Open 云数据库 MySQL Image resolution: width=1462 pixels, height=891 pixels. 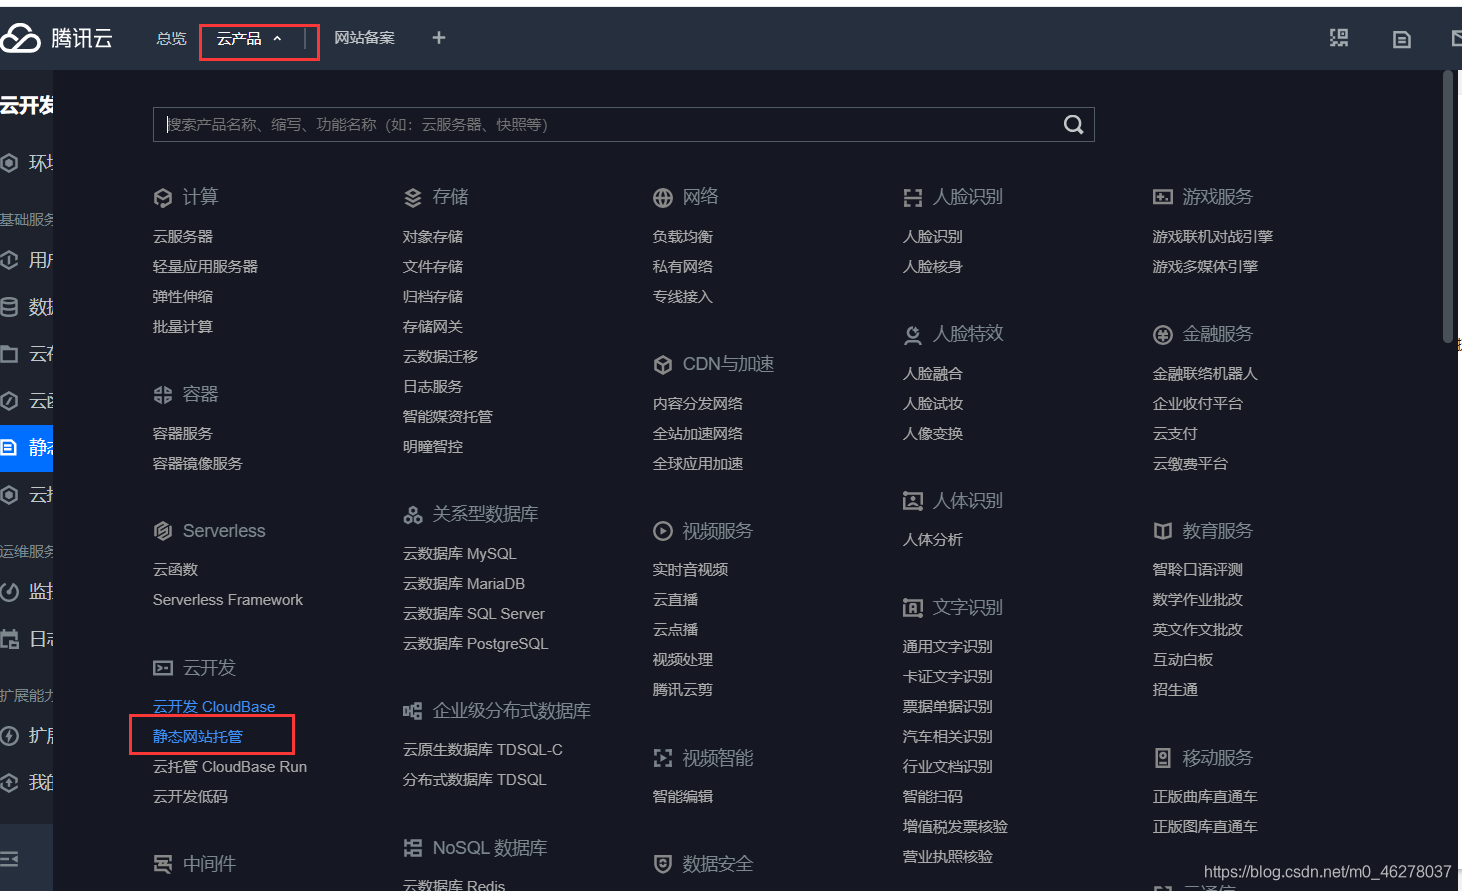pos(460,554)
